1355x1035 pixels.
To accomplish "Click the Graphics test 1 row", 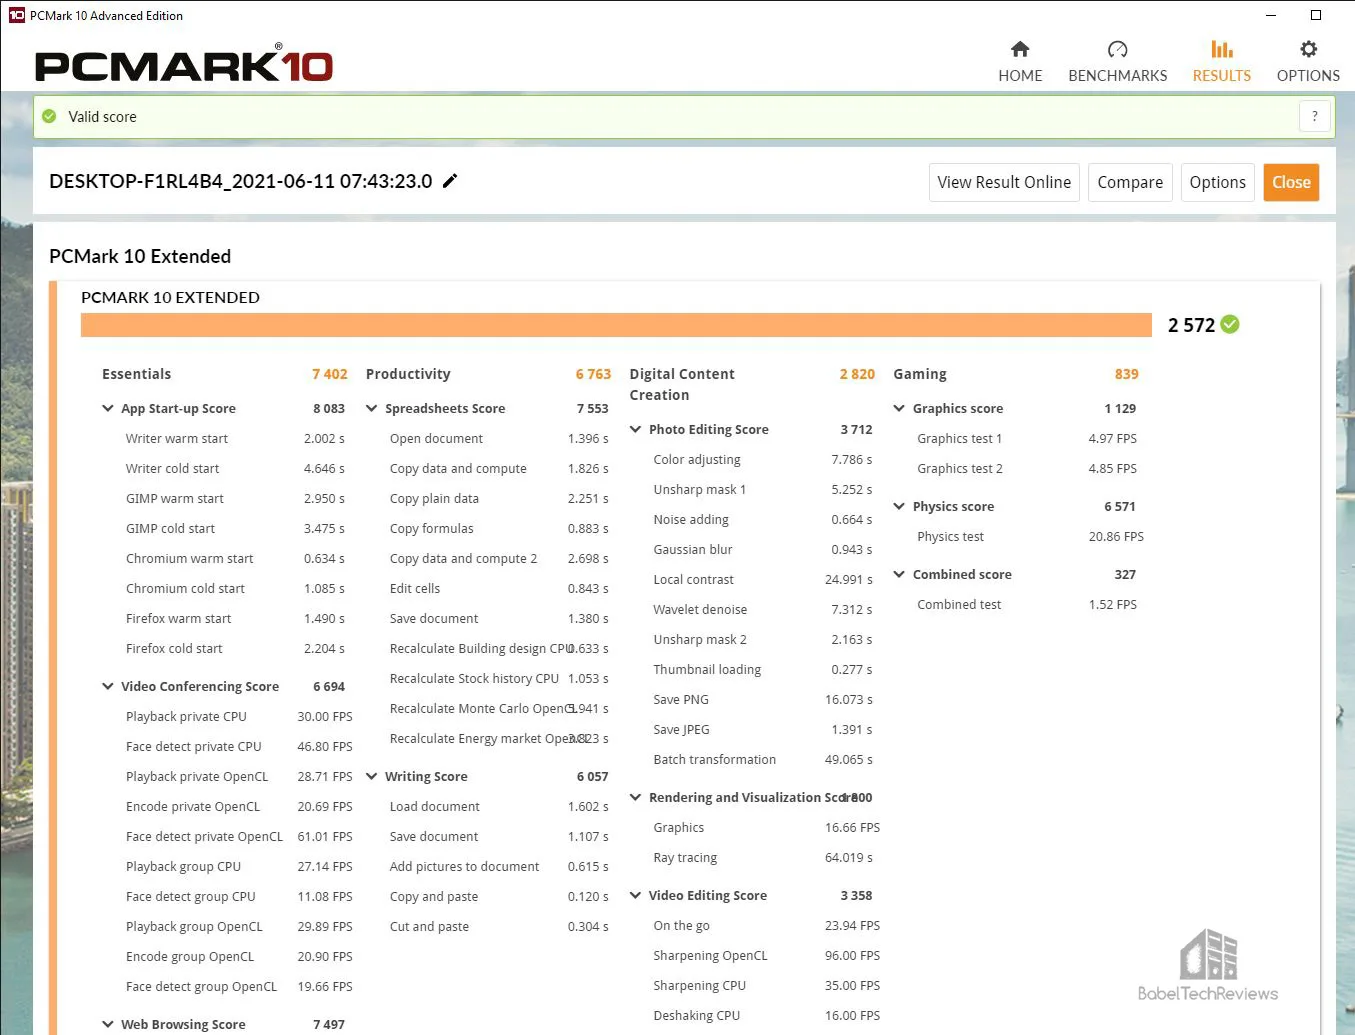I will tap(1027, 438).
